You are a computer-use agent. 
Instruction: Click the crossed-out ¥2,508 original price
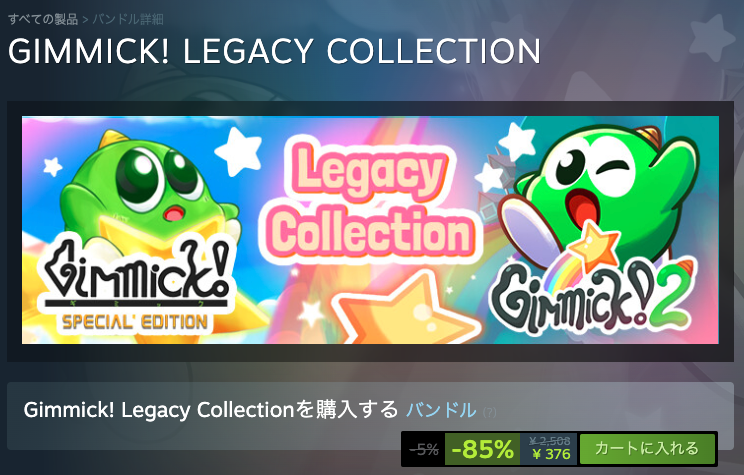(550, 442)
